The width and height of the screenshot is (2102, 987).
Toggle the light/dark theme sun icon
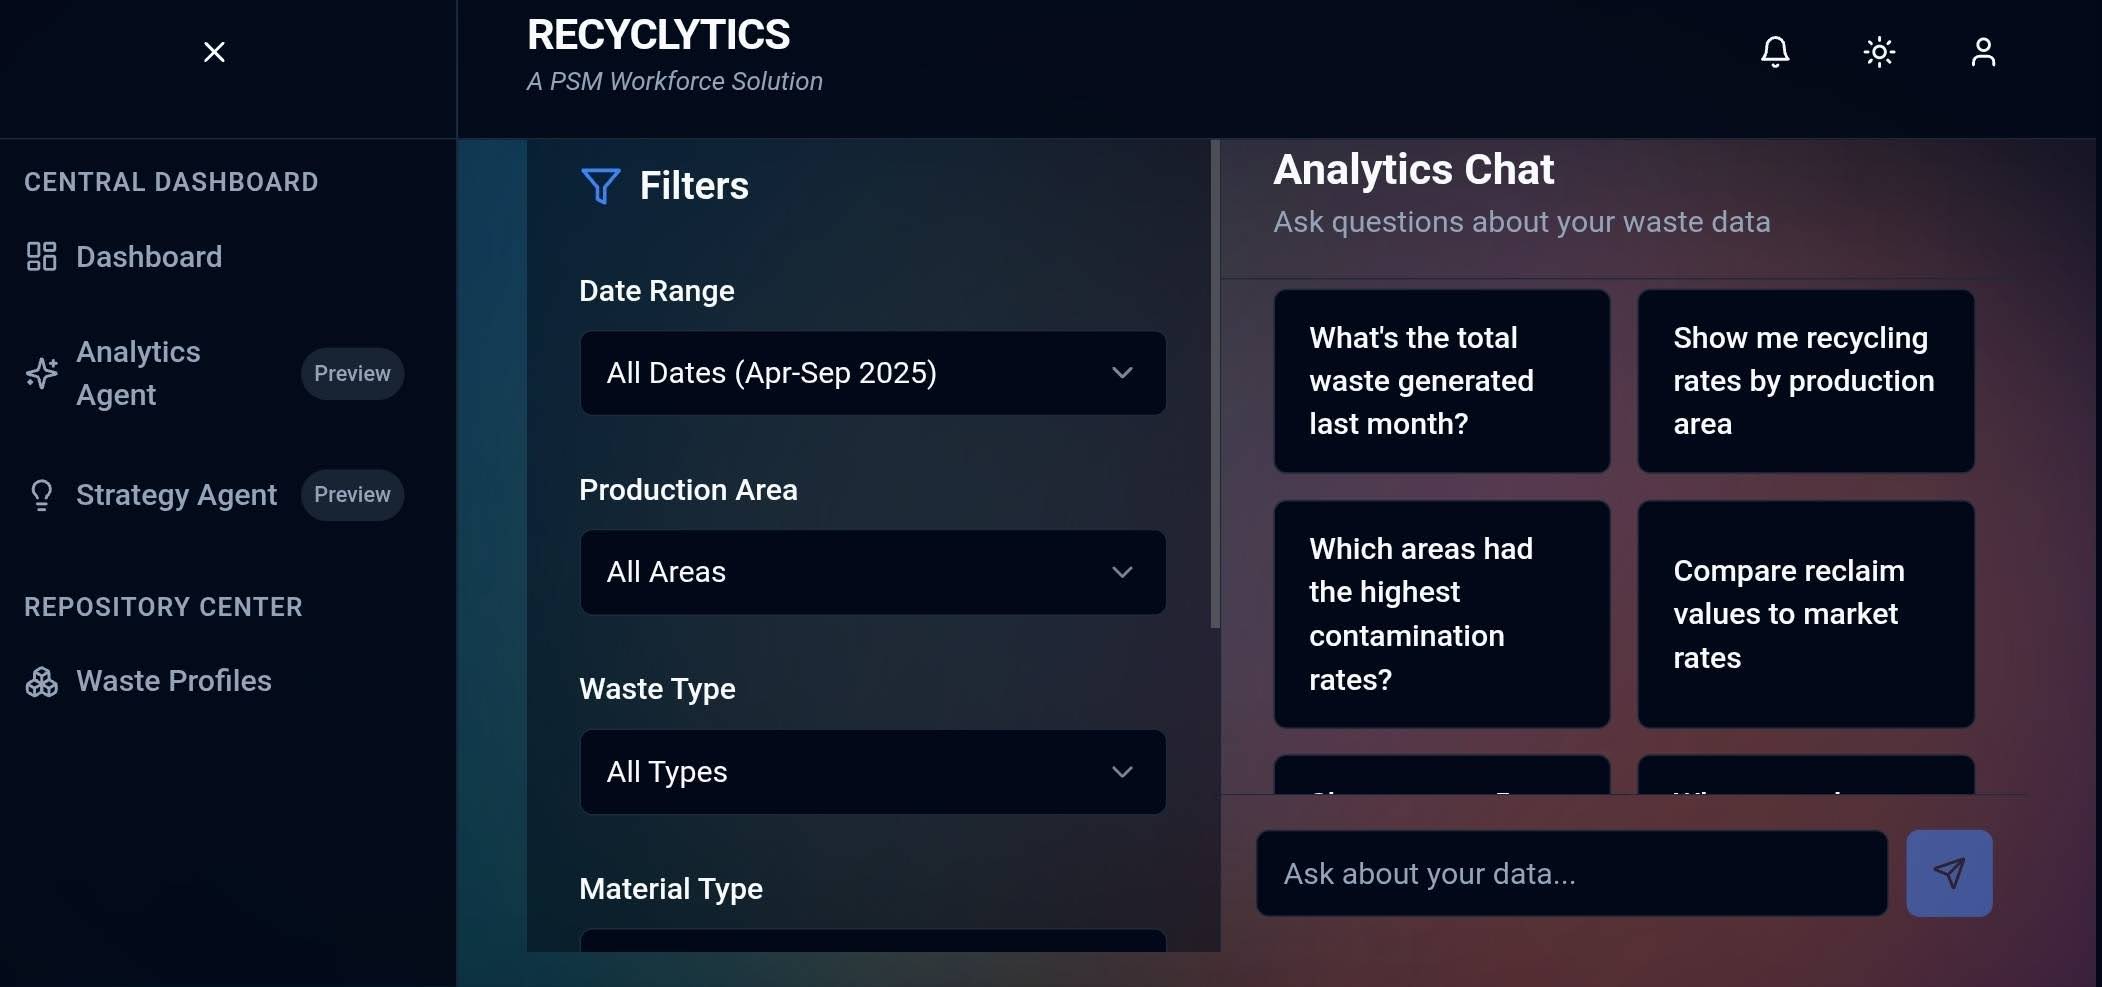[x=1878, y=51]
